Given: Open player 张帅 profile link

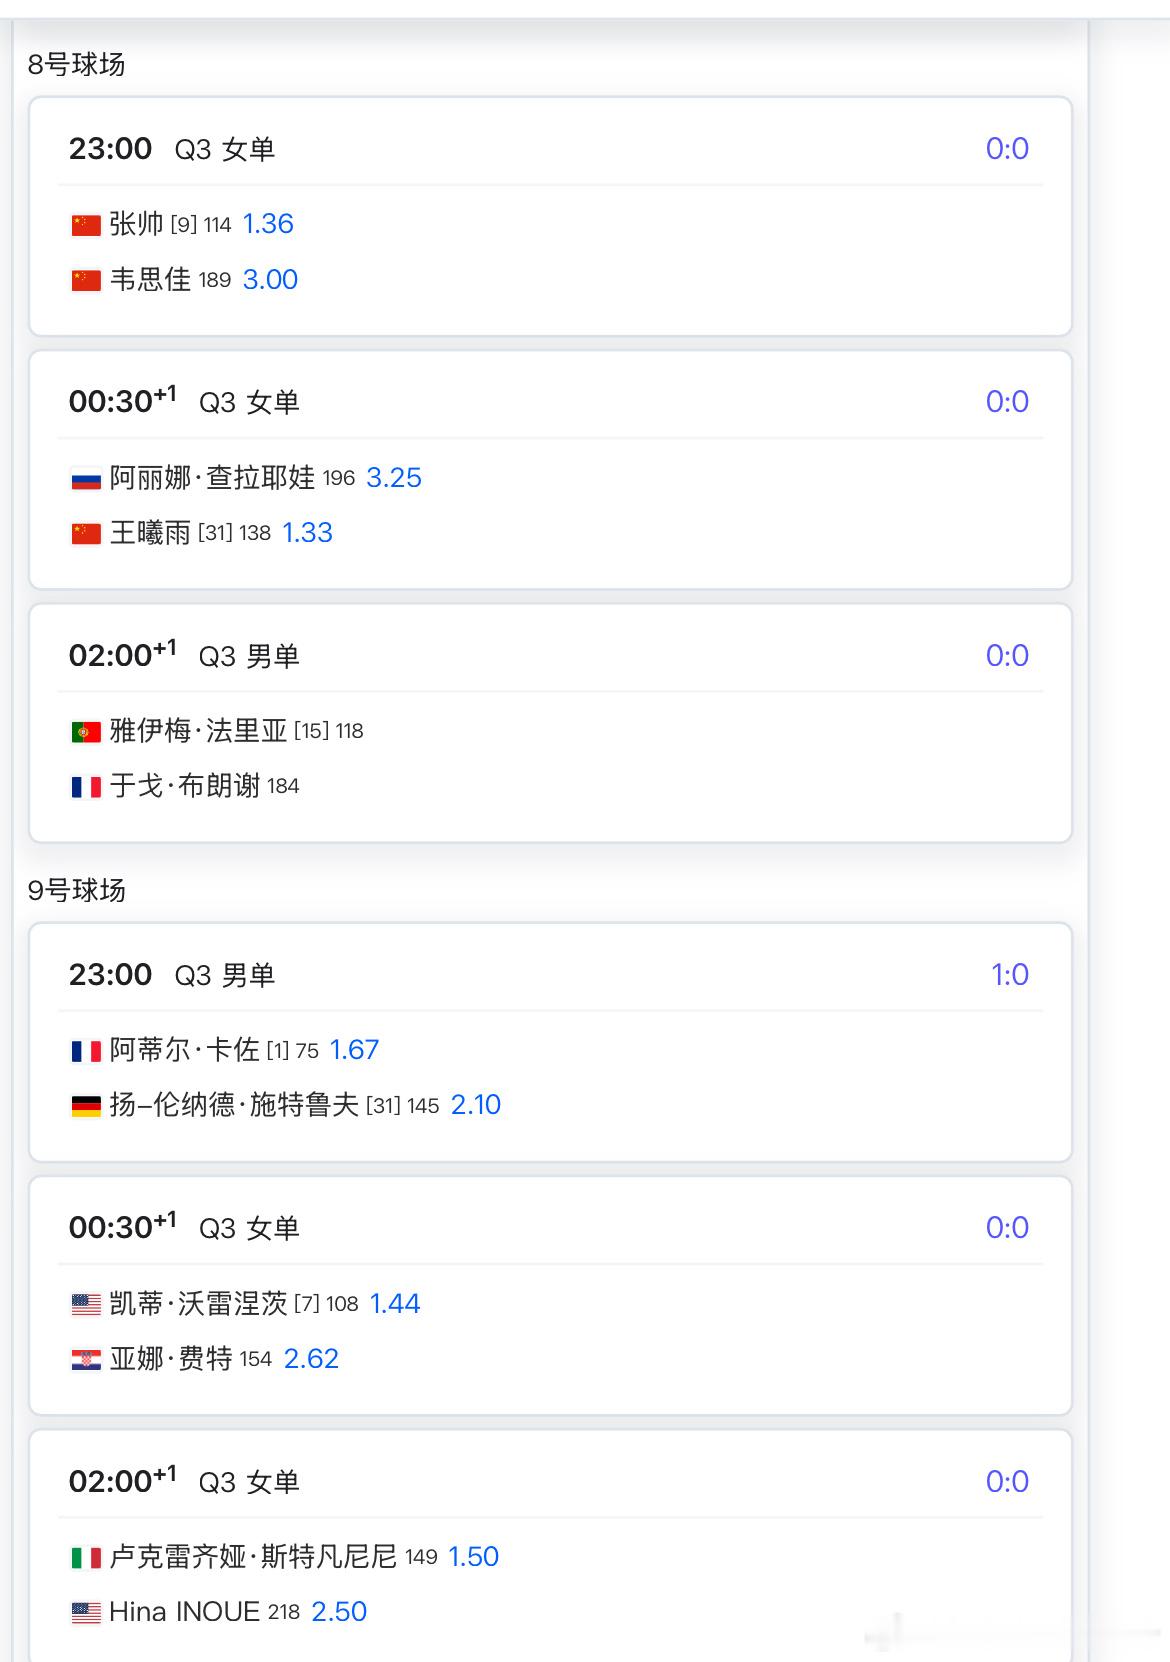Looking at the screenshot, I should 136,224.
